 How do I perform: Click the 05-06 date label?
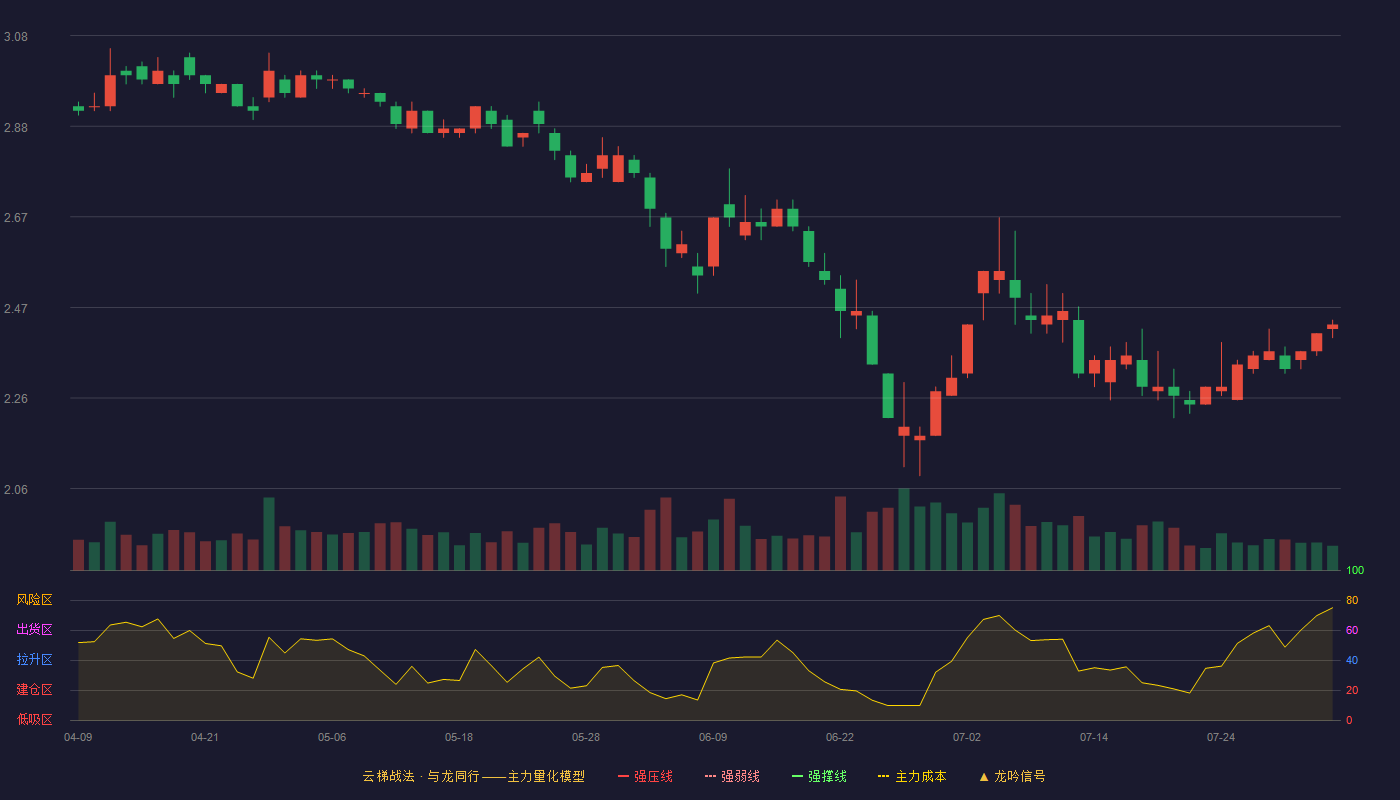coord(332,737)
